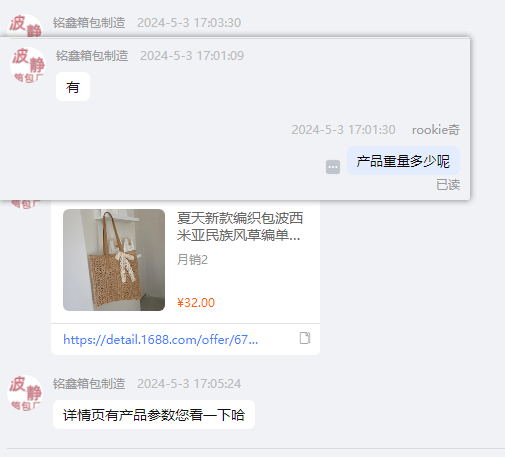Click the three-dots more options icon
This screenshot has height=457, width=505.
[x=333, y=167]
